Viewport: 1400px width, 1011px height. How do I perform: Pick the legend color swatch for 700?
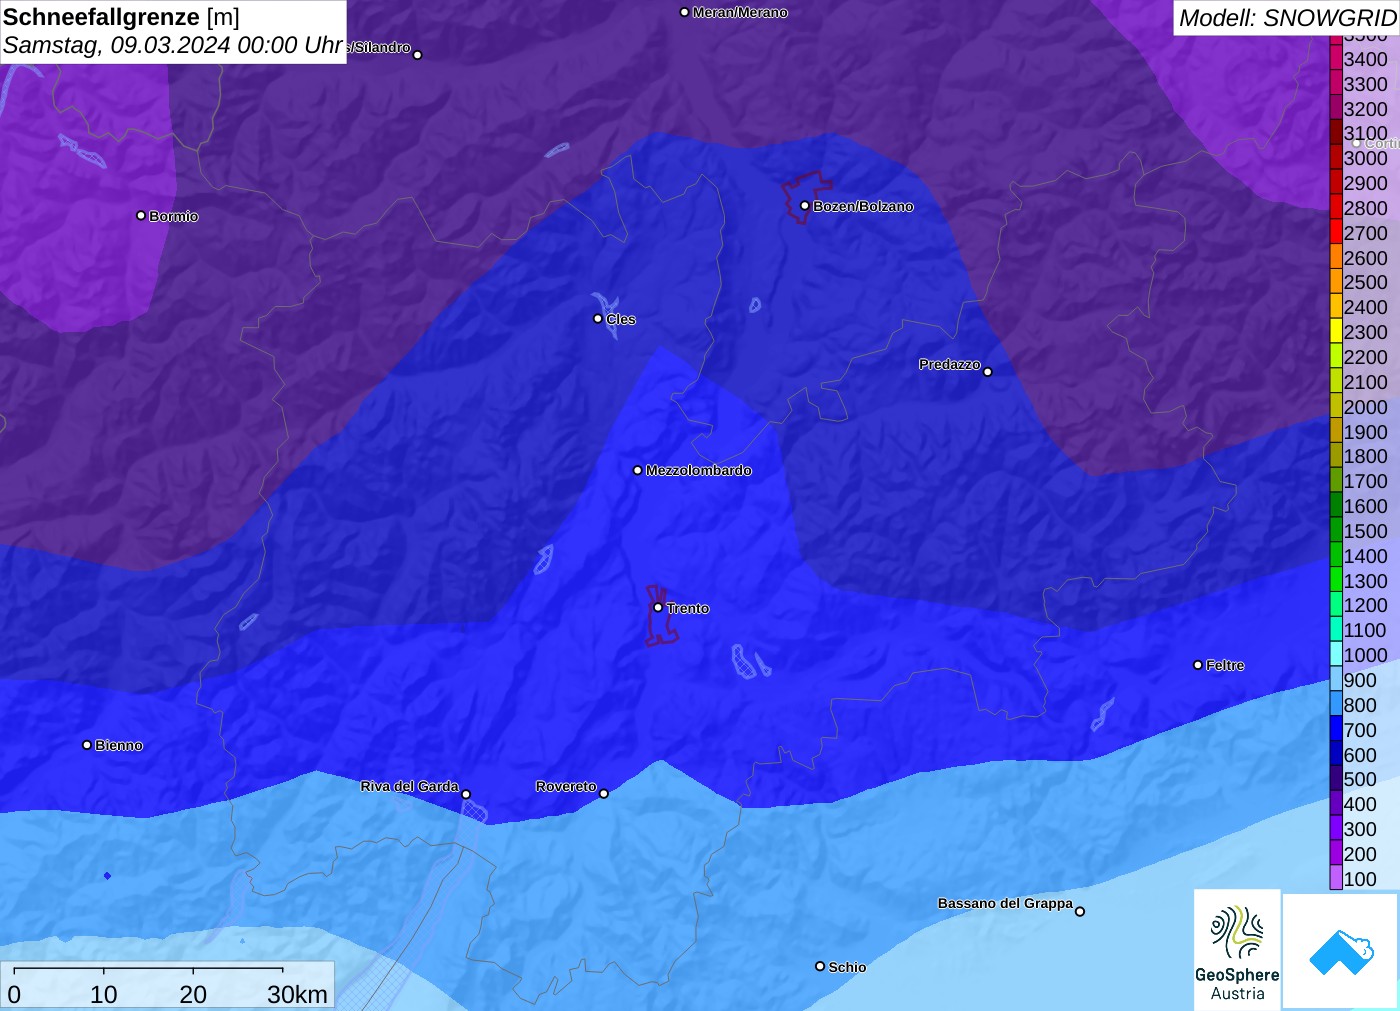point(1336,730)
